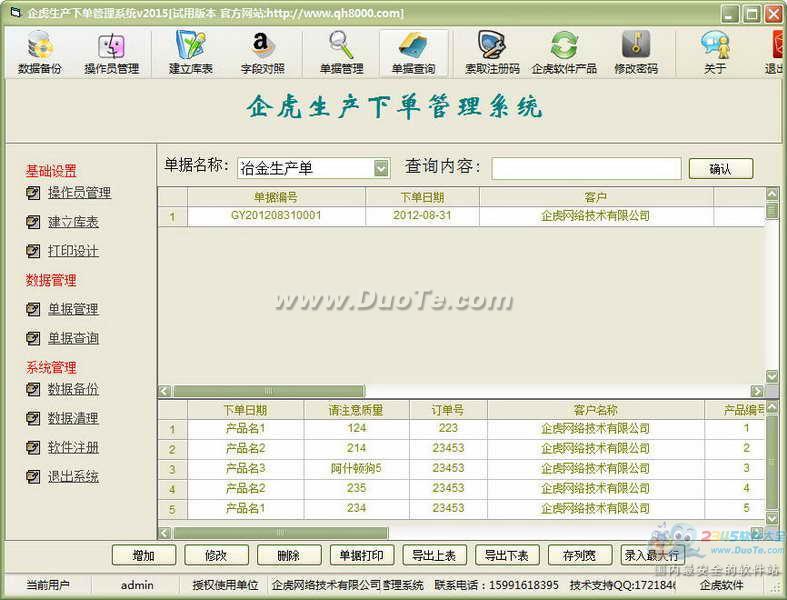Click lower table header 订单号
The height and width of the screenshot is (600, 787).
[448, 410]
